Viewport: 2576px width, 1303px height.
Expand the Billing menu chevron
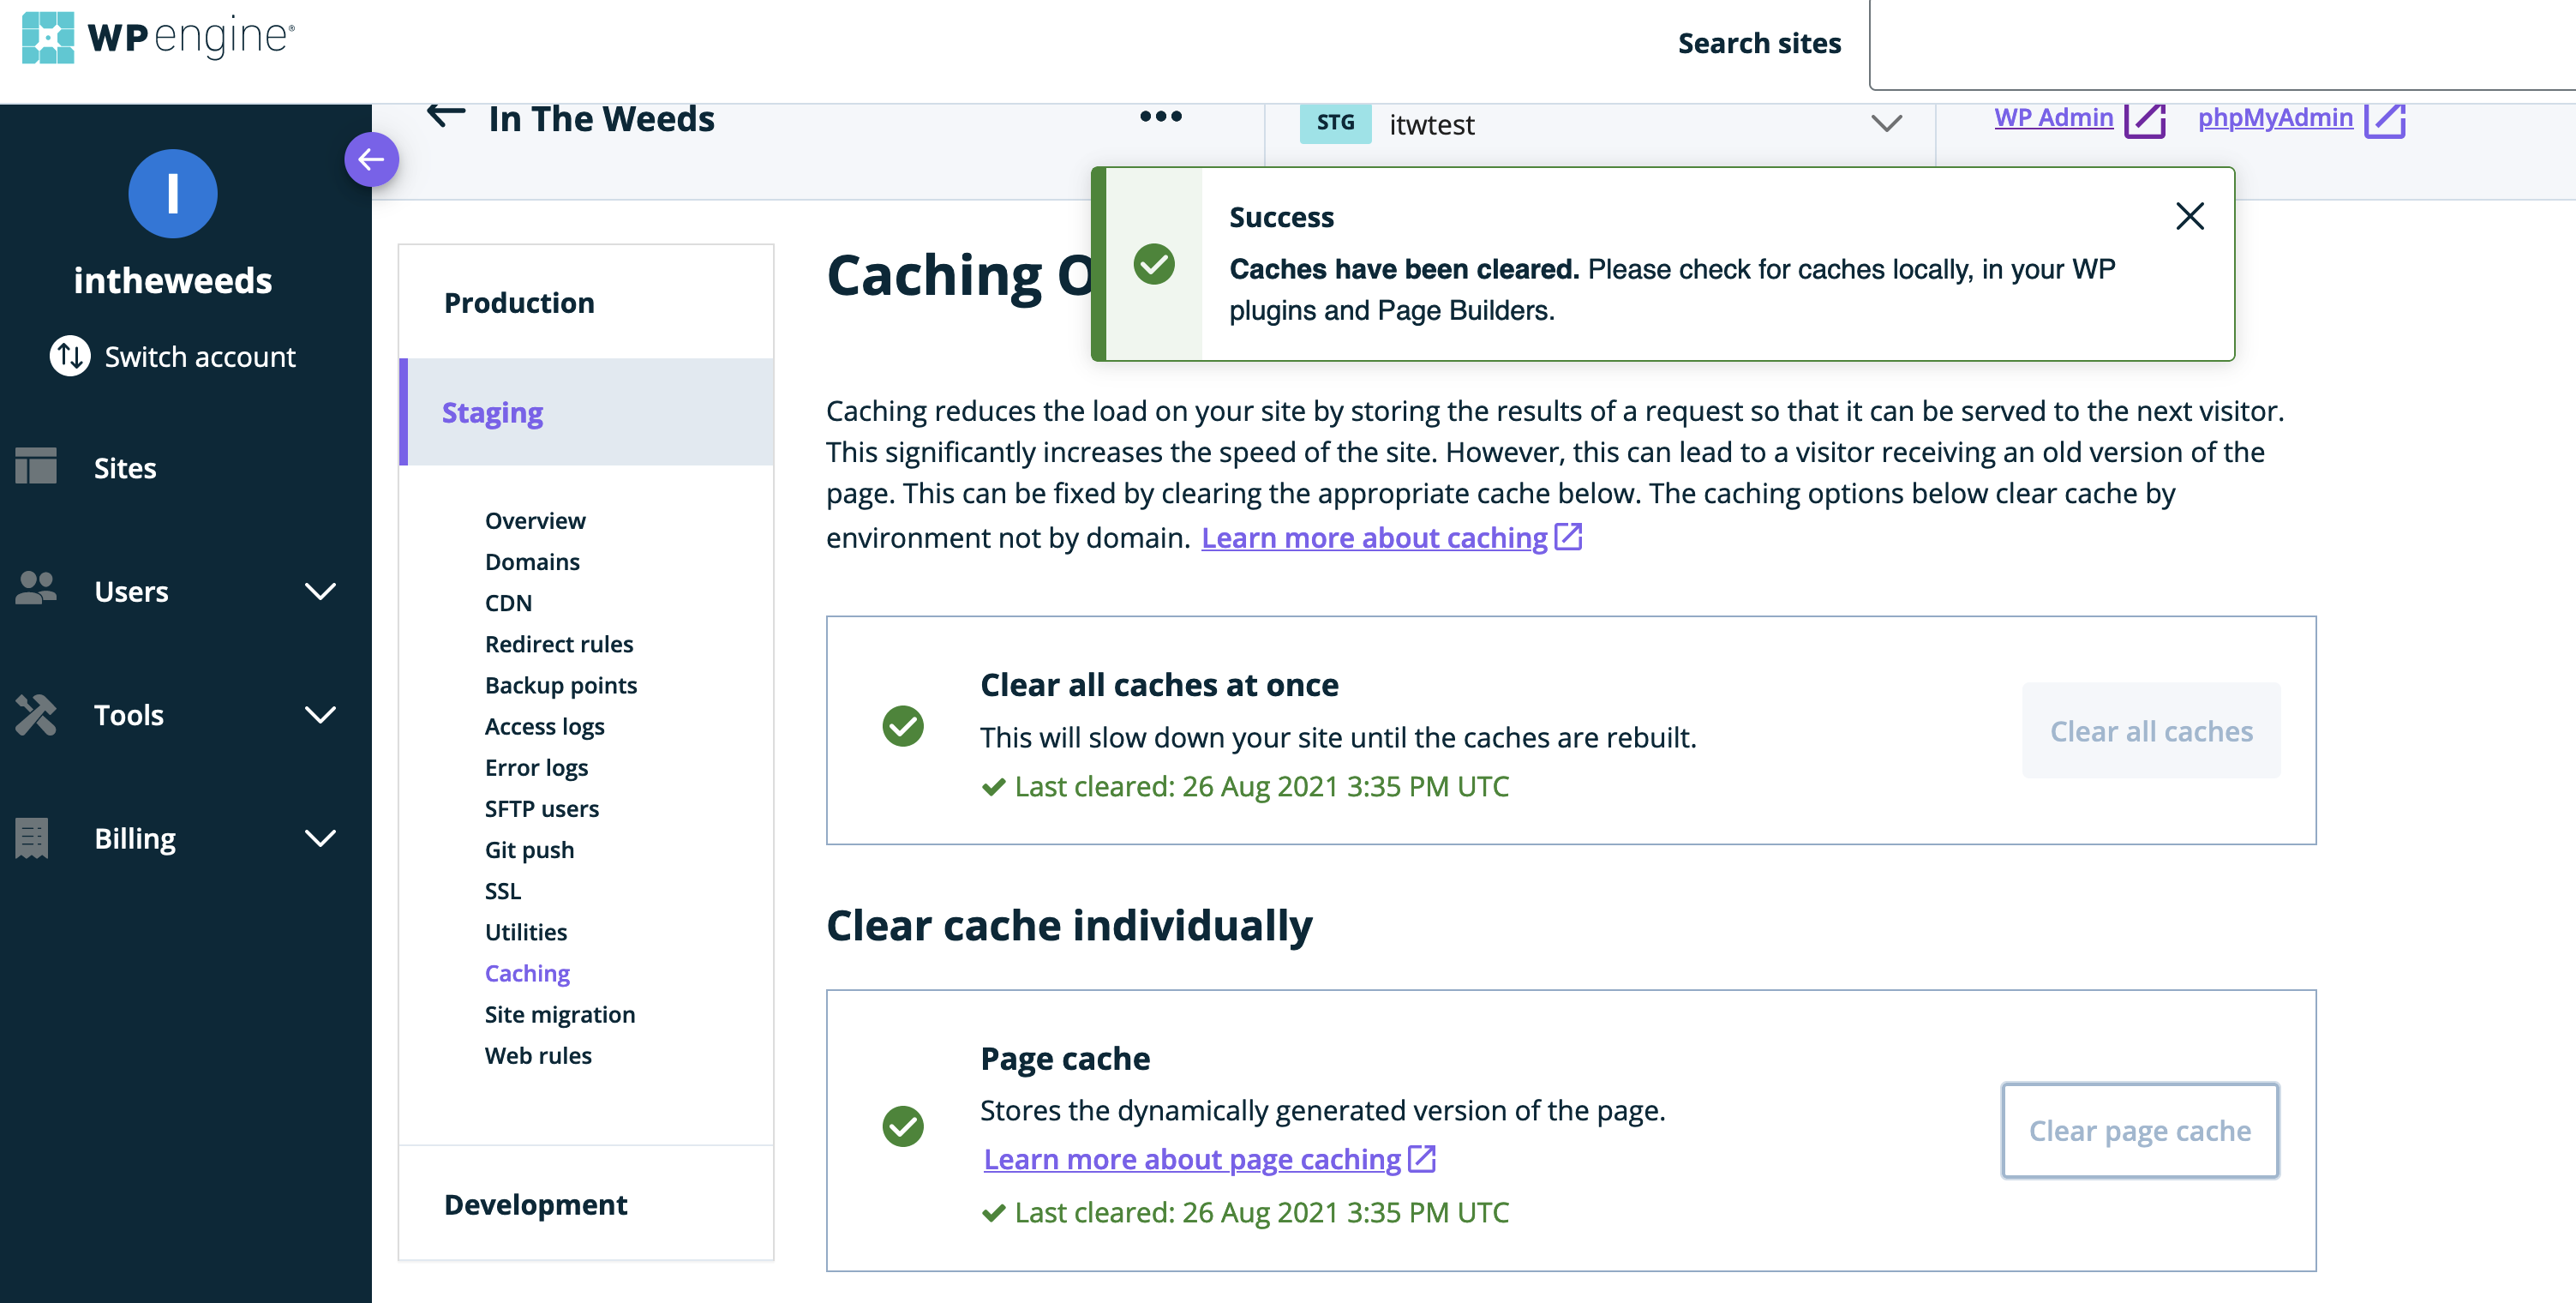(320, 838)
